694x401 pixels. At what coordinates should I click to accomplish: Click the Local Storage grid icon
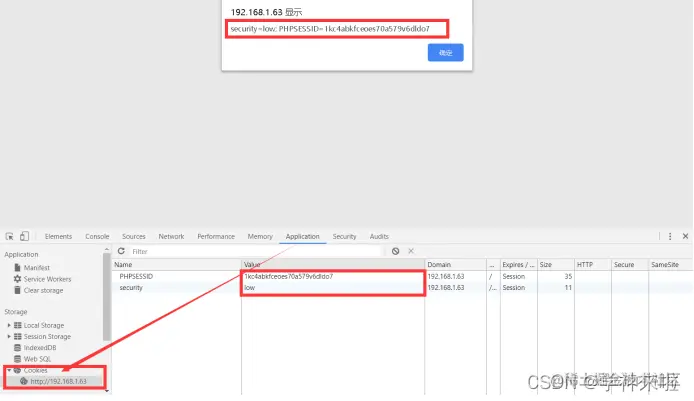tap(18, 325)
